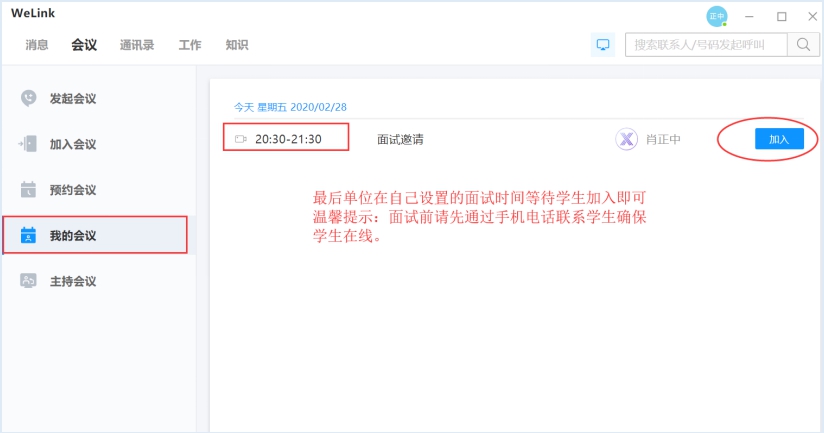Click the search magnifier icon
Viewport: 824px width, 433px height.
pyautogui.click(x=803, y=45)
